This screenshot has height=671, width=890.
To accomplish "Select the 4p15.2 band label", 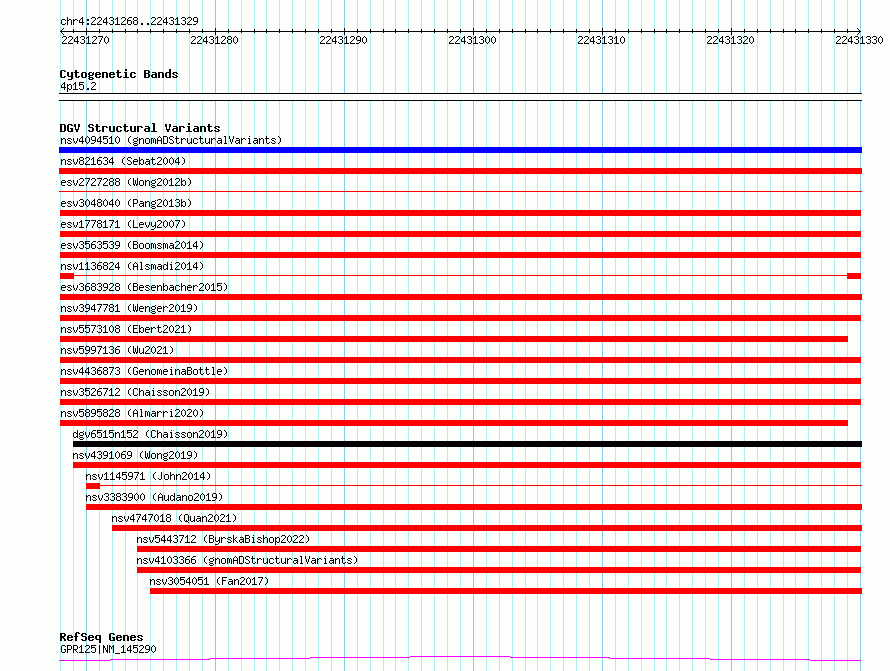I will coord(78,86).
